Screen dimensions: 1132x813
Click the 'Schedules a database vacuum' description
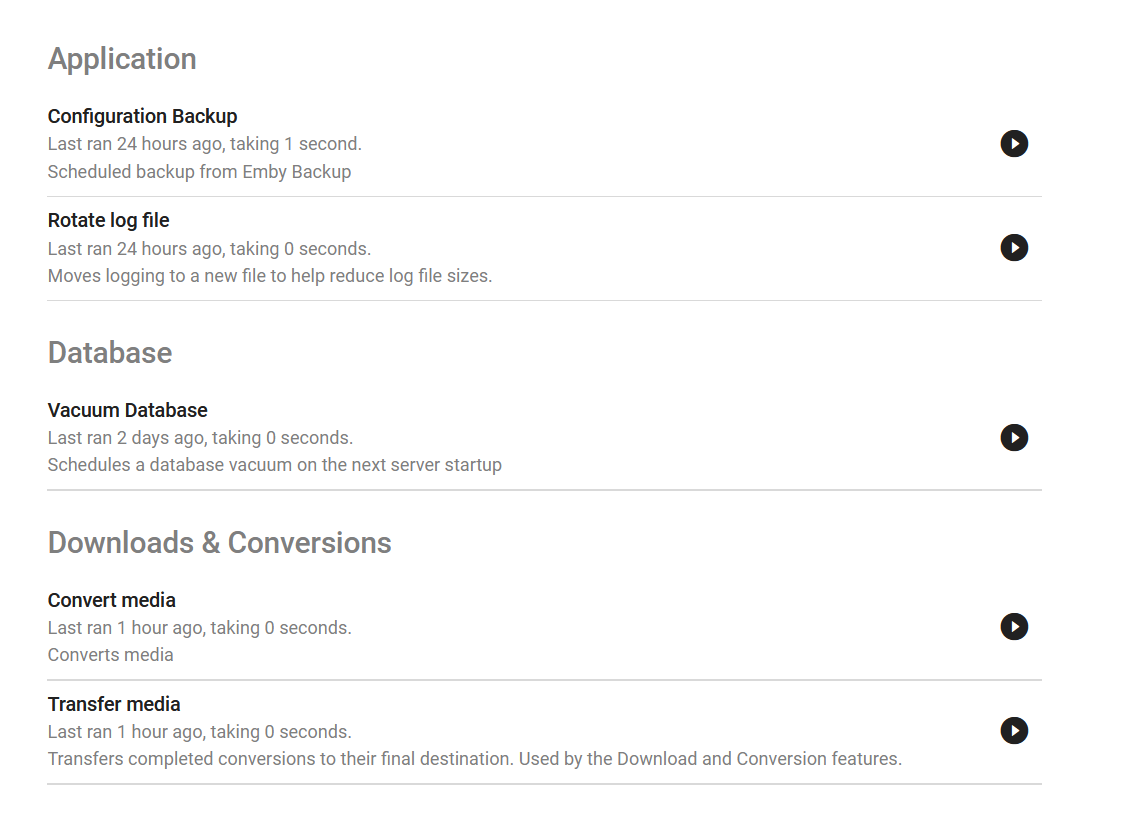[x=274, y=465]
